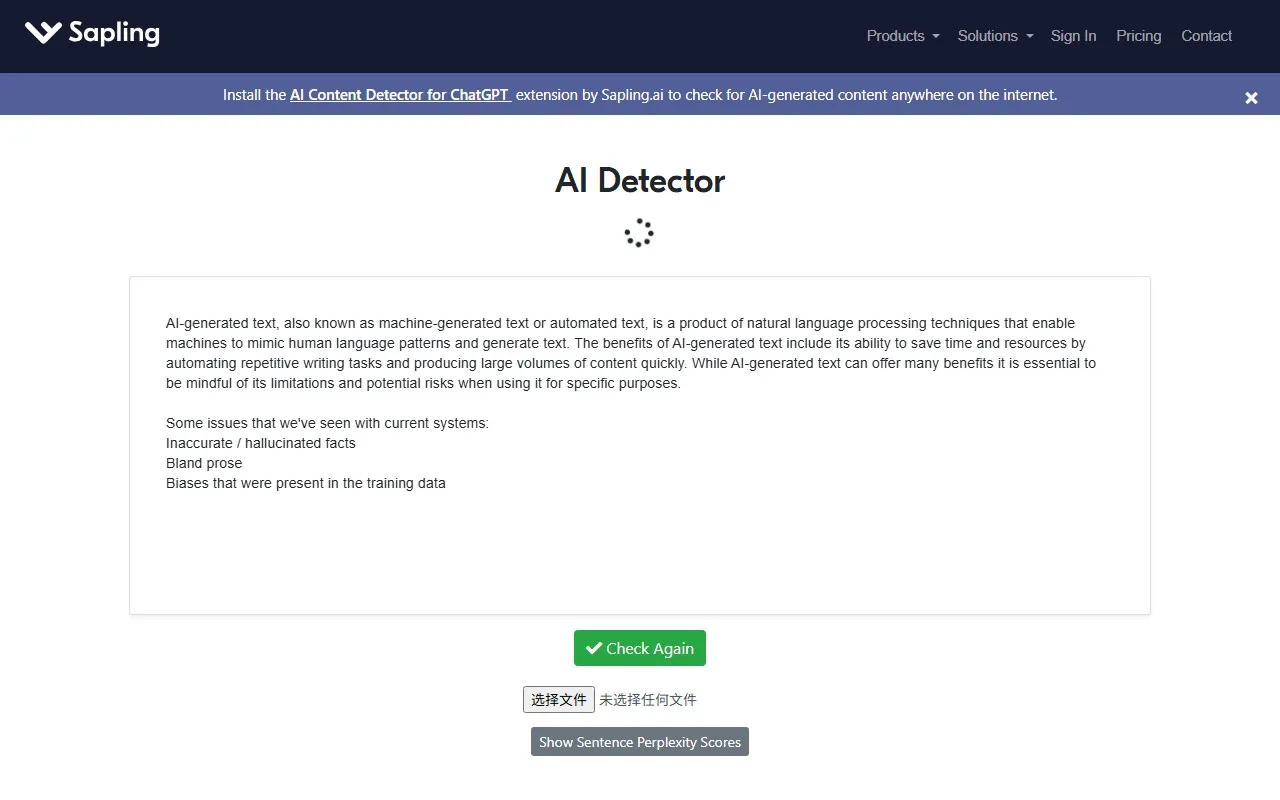1280x800 pixels.
Task: Click the AI Detector page heading
Action: coord(639,181)
